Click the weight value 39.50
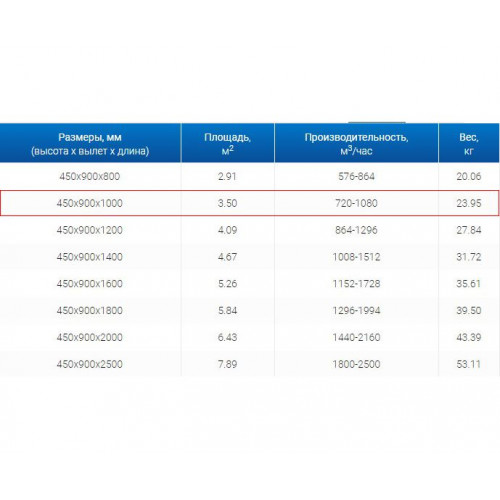This screenshot has height=500, width=500. click(469, 310)
